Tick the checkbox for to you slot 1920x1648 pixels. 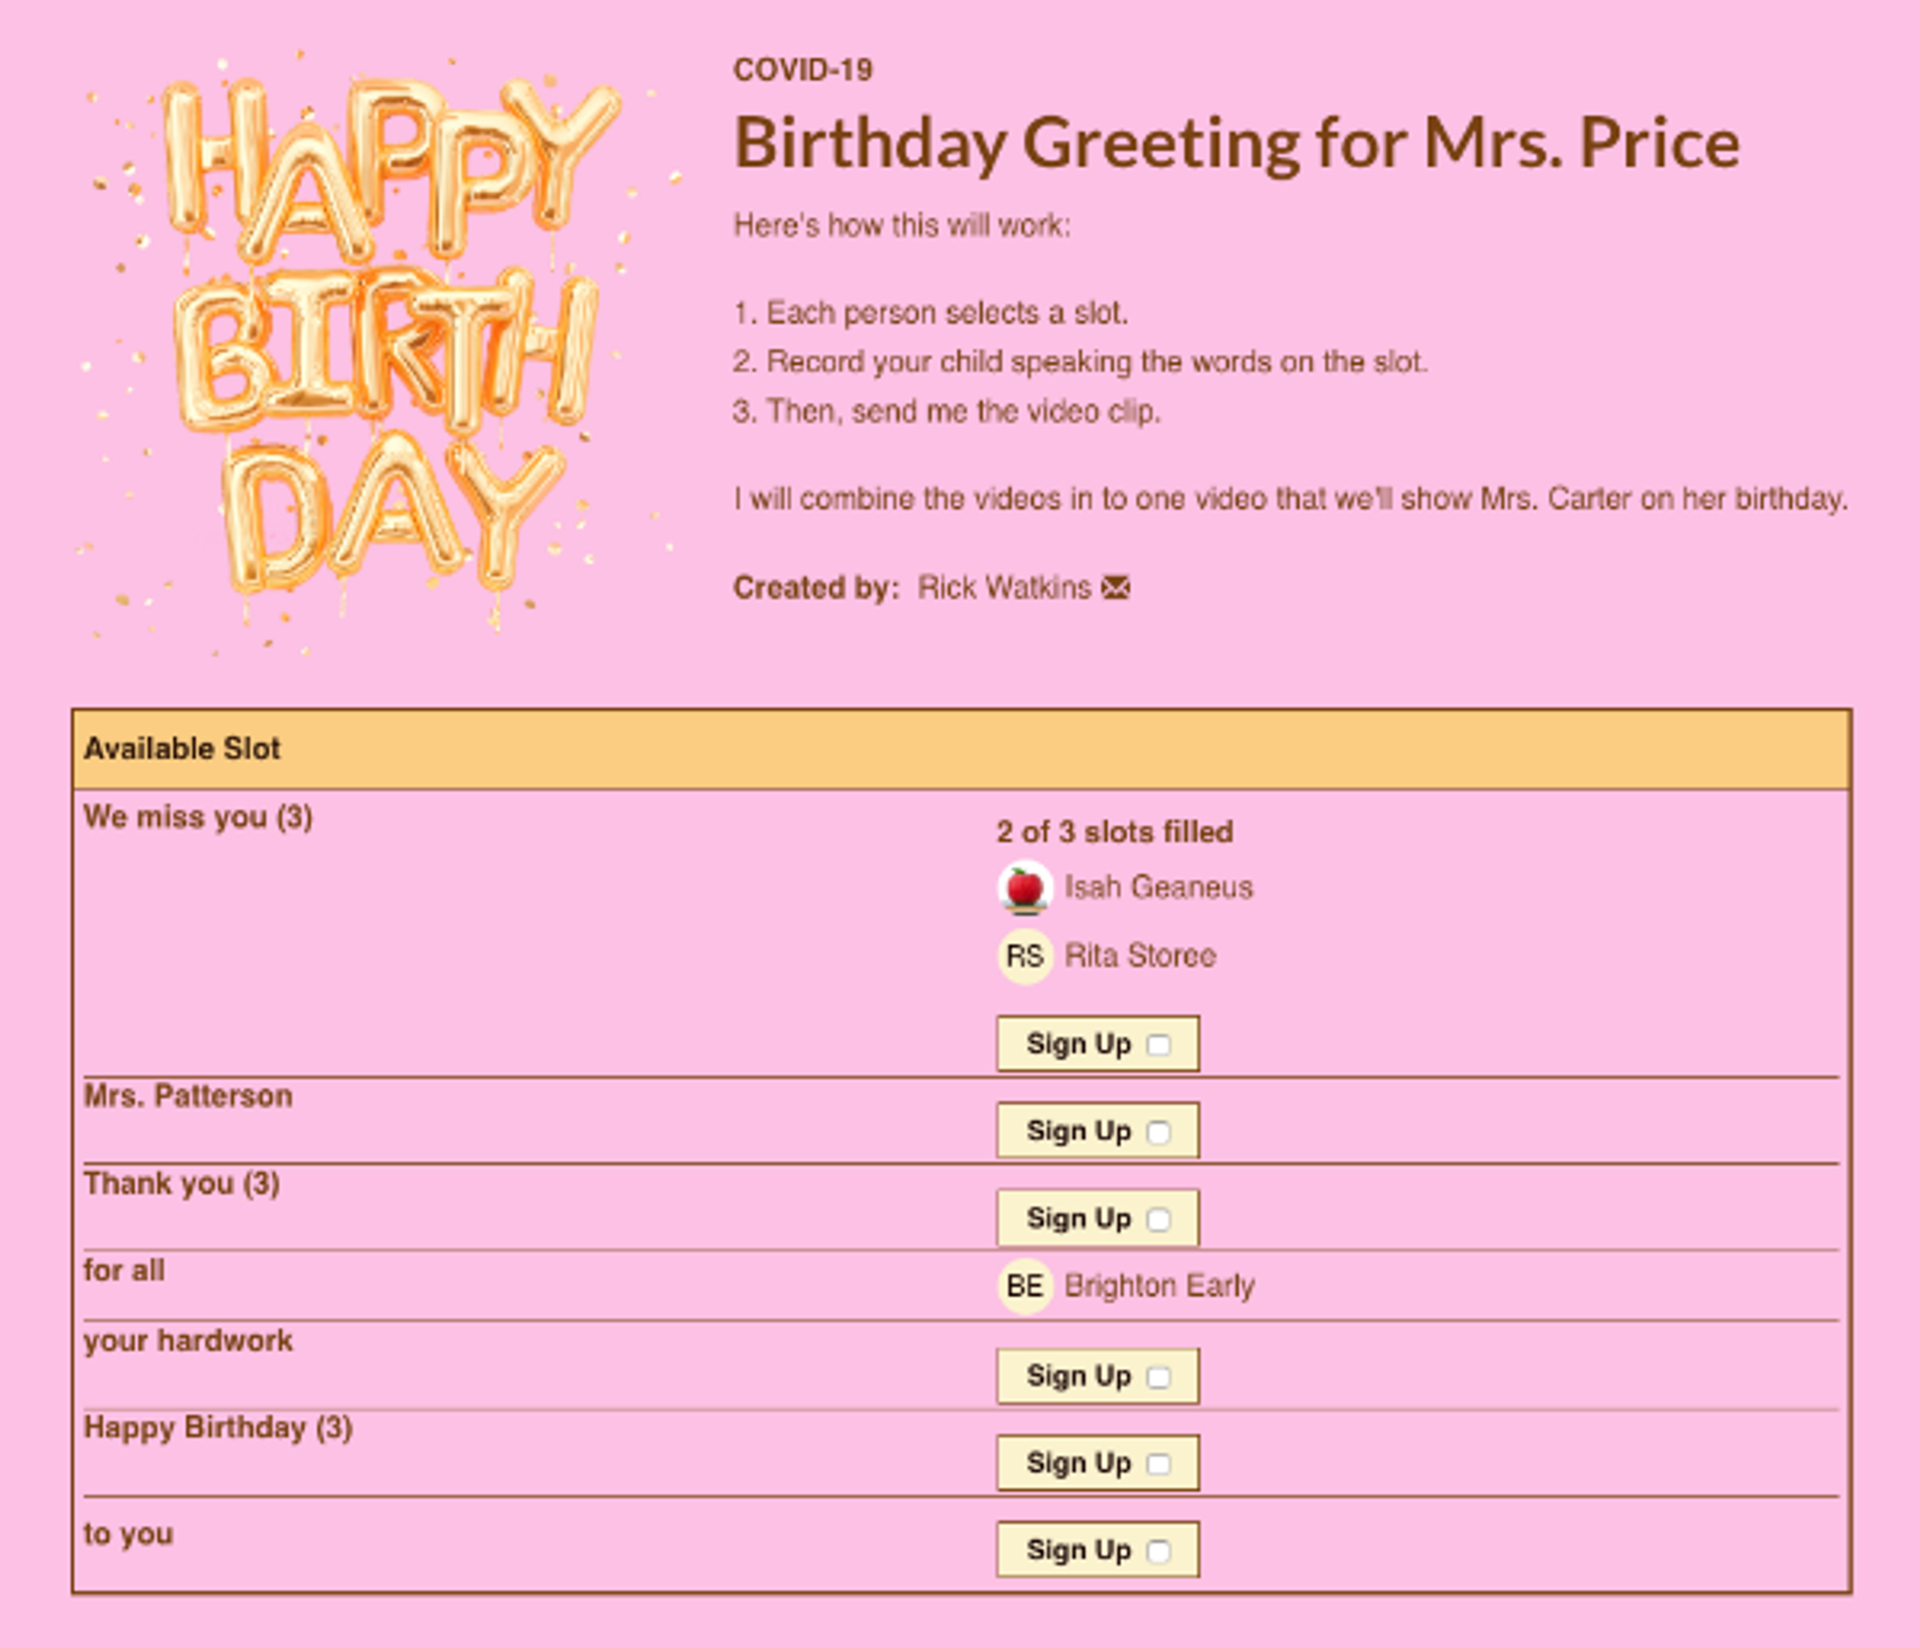(1158, 1551)
